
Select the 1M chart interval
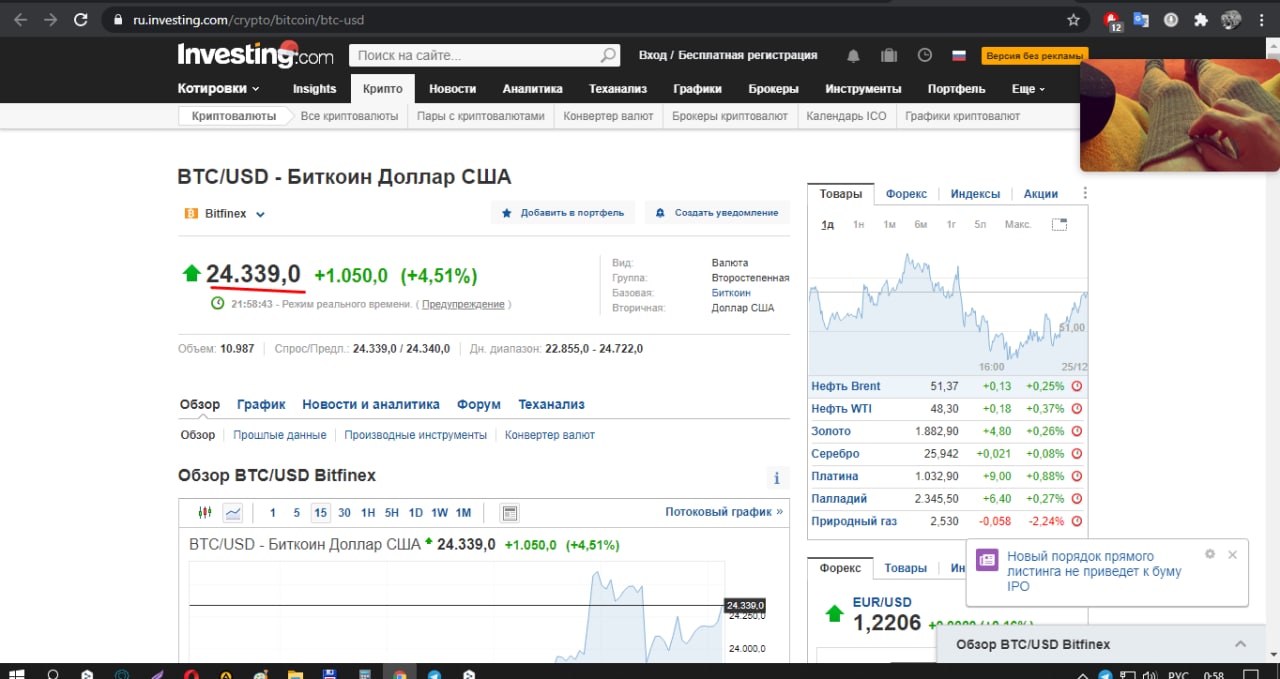point(463,513)
